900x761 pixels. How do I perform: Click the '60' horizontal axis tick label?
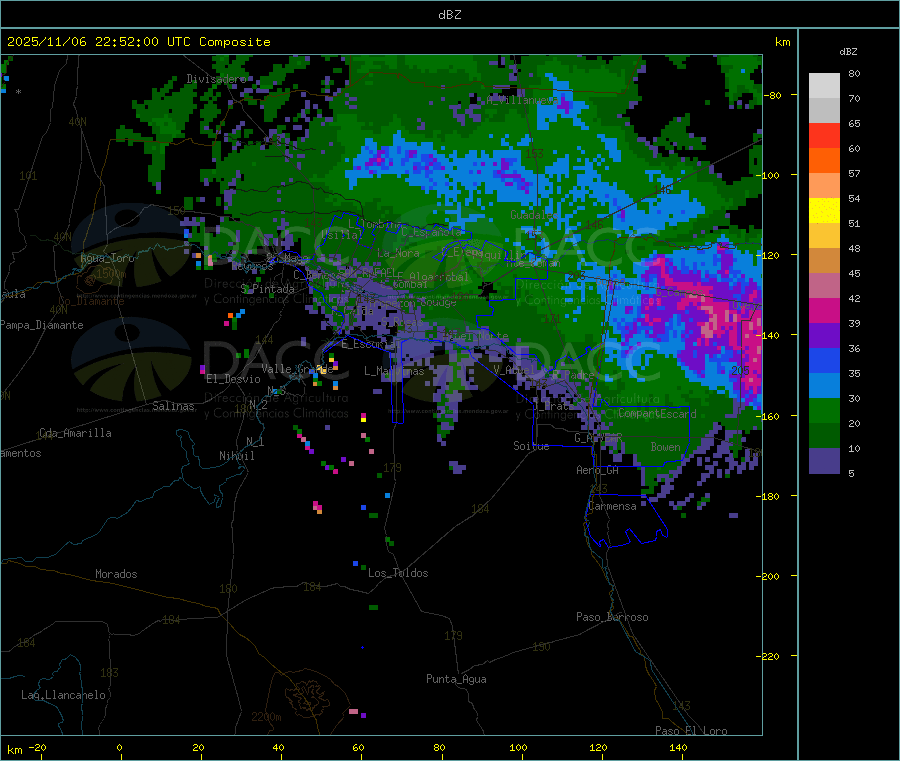[358, 748]
